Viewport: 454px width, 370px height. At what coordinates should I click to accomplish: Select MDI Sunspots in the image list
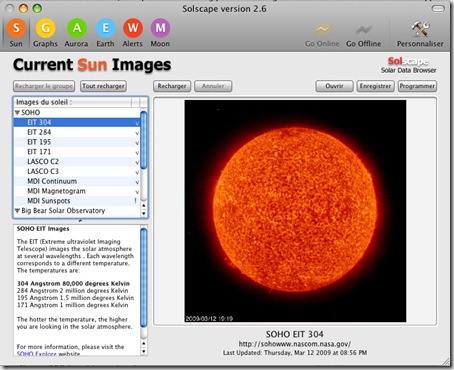tap(77, 201)
